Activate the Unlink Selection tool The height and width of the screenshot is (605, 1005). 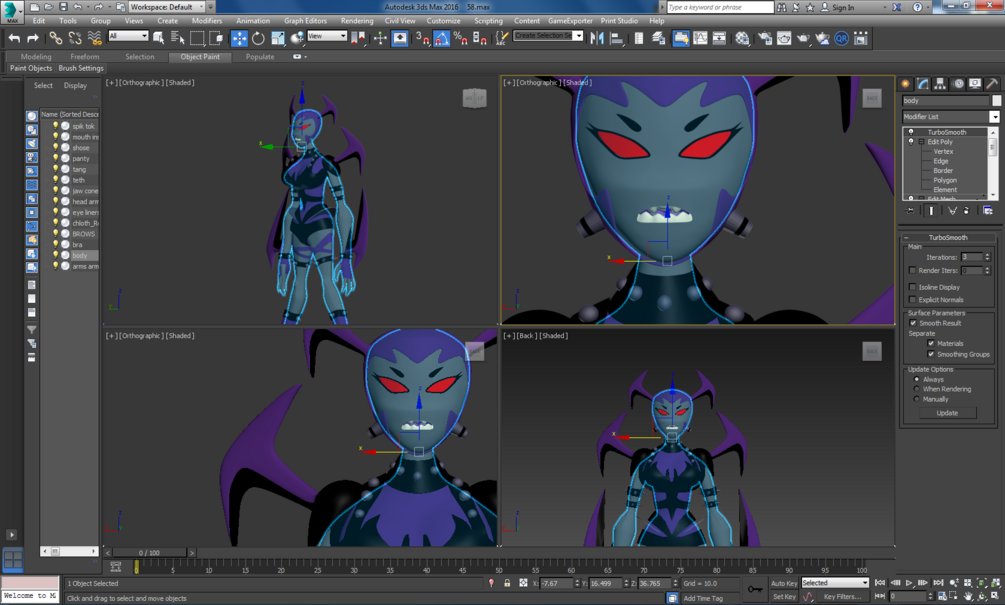tap(75, 38)
